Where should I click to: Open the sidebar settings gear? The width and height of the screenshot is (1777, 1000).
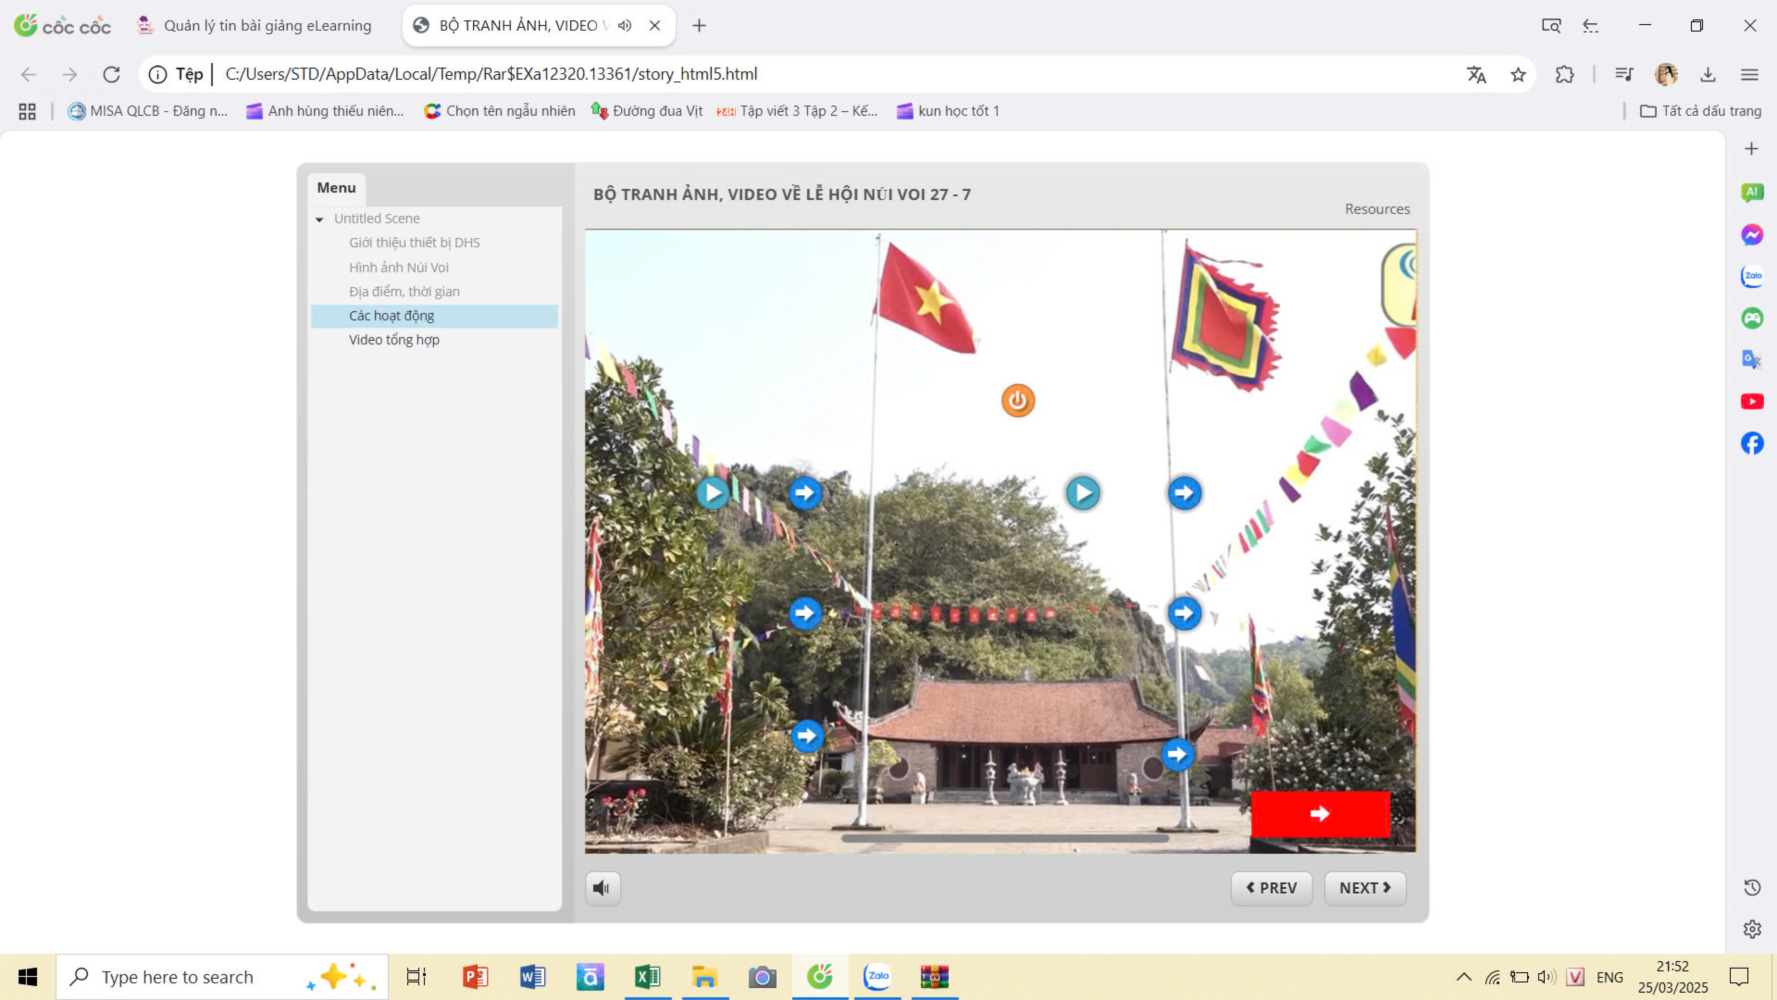[x=1752, y=929]
